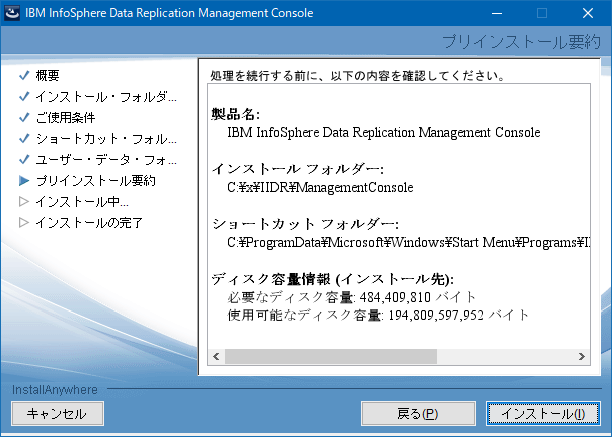Click the checkmark beside ショートカット・フォル step
Image resolution: width=612 pixels, height=437 pixels.
tap(24, 139)
